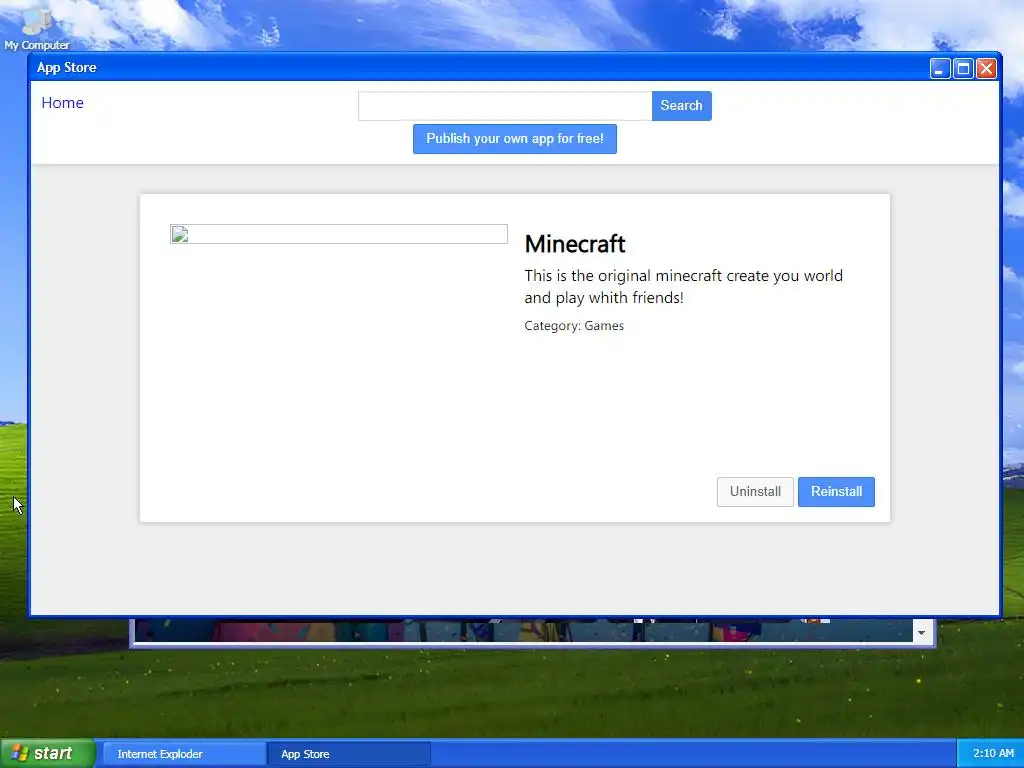Maximize the App Store window
Screen dimensions: 1024x768
pos(963,69)
